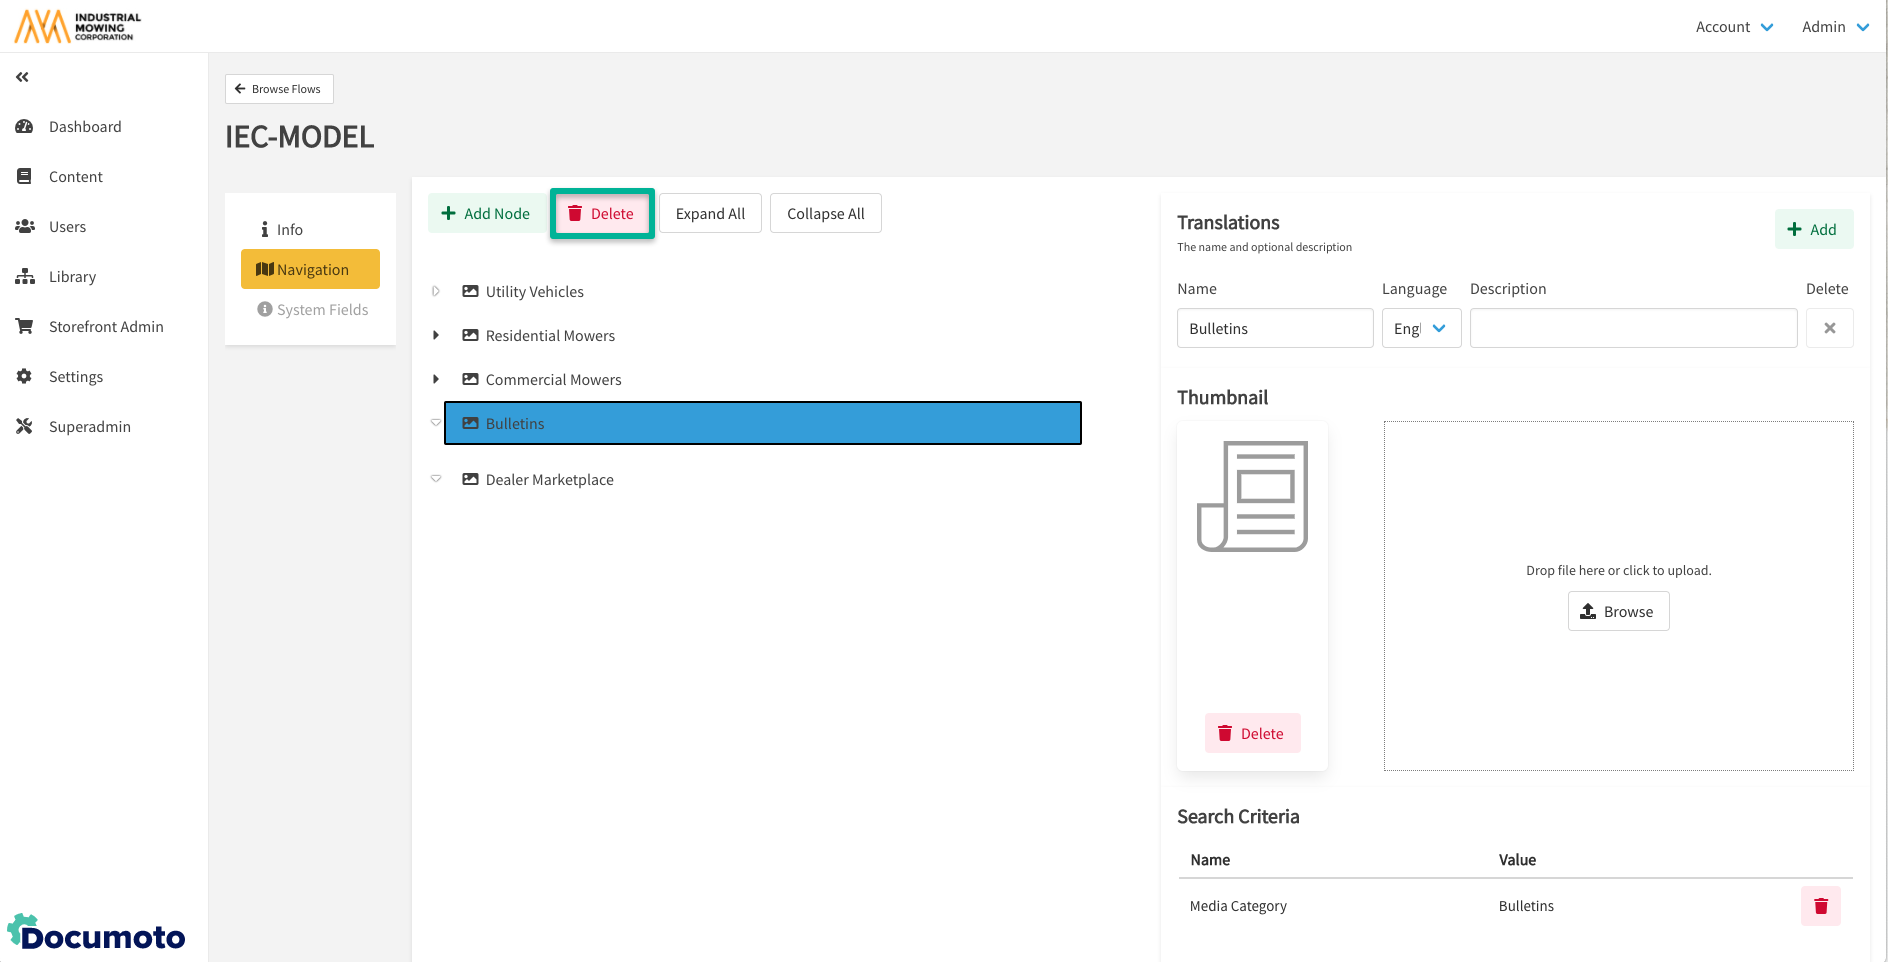Remove the Bulletins translation row
Image resolution: width=1888 pixels, height=962 pixels.
pos(1829,328)
